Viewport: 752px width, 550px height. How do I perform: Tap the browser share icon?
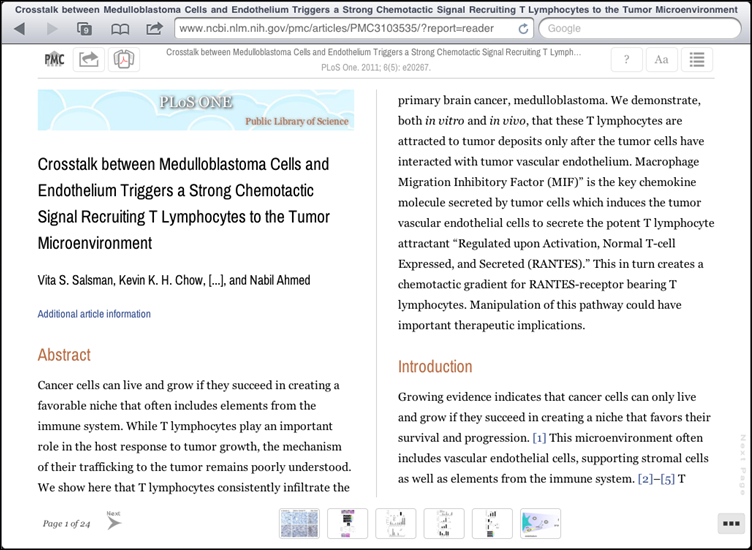click(154, 29)
